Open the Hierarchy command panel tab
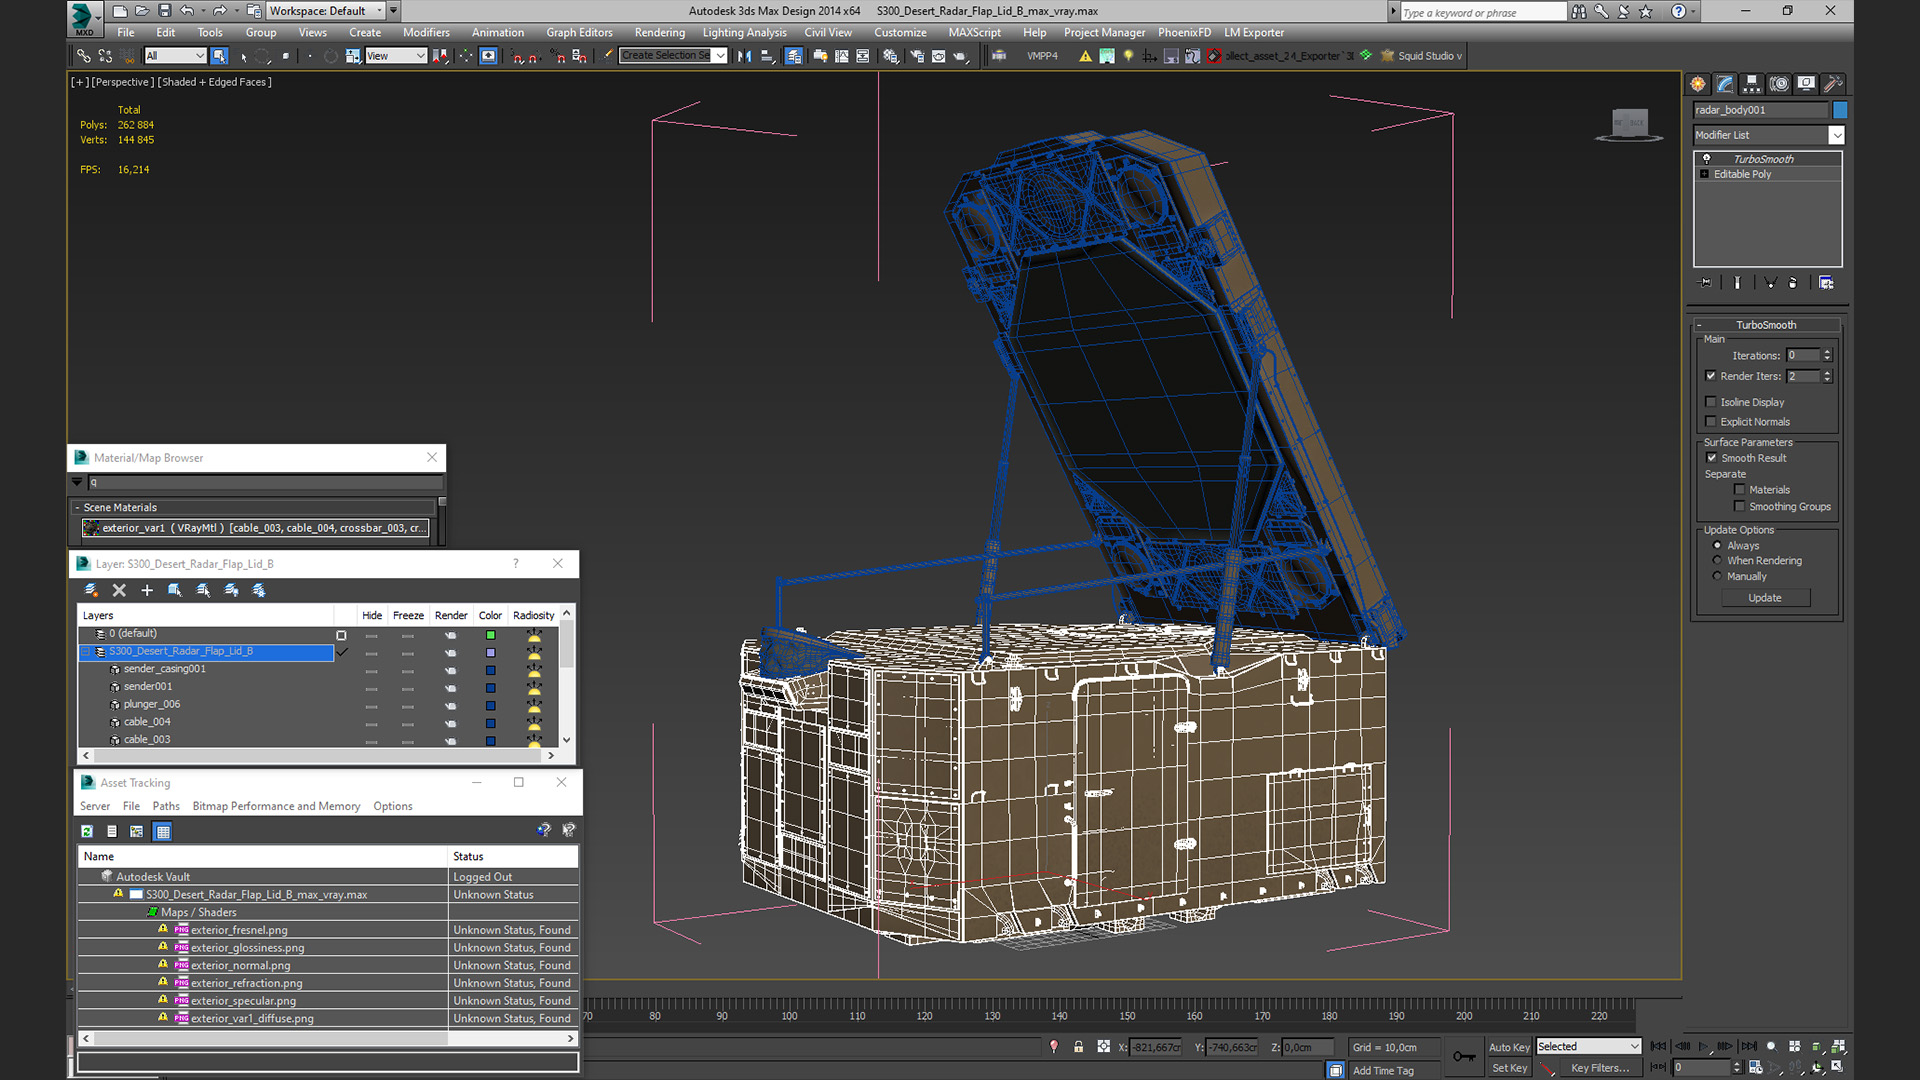 pyautogui.click(x=1751, y=84)
